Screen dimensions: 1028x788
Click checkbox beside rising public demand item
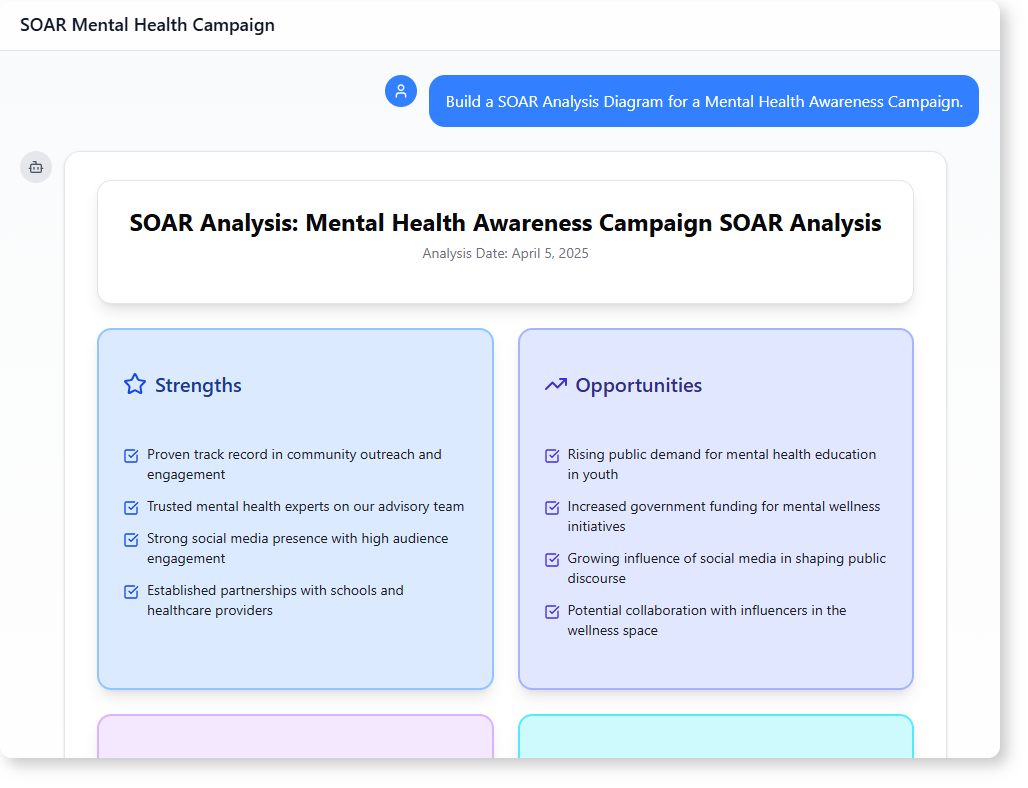tap(552, 456)
